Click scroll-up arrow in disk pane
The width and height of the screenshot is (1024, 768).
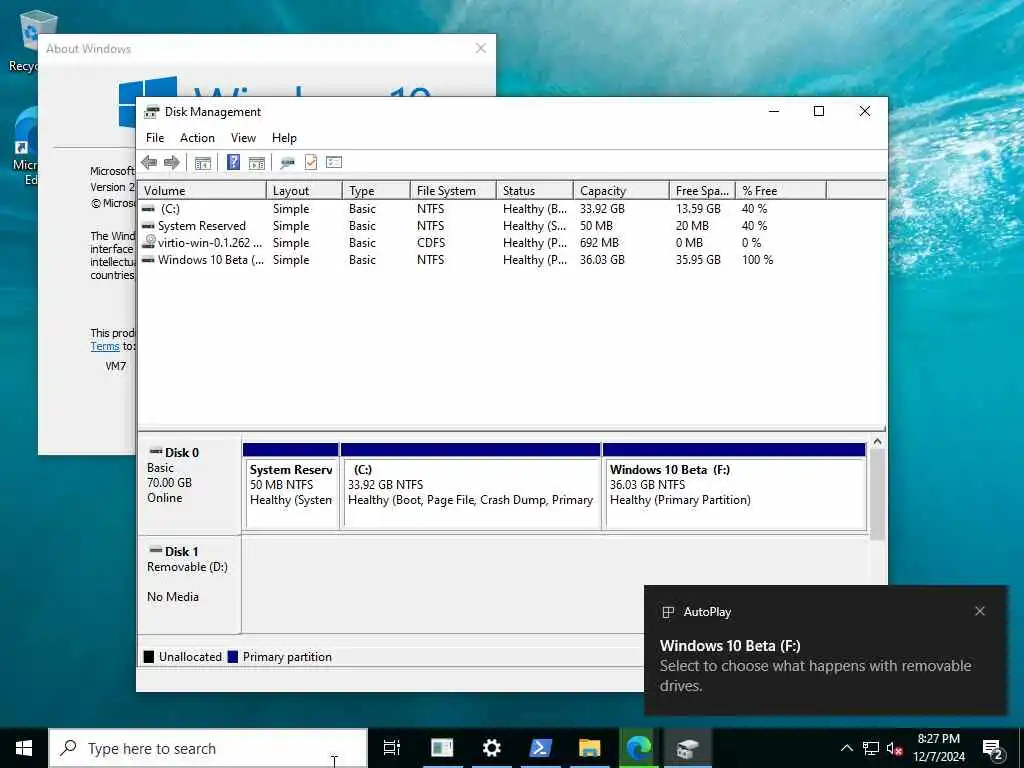[x=877, y=441]
